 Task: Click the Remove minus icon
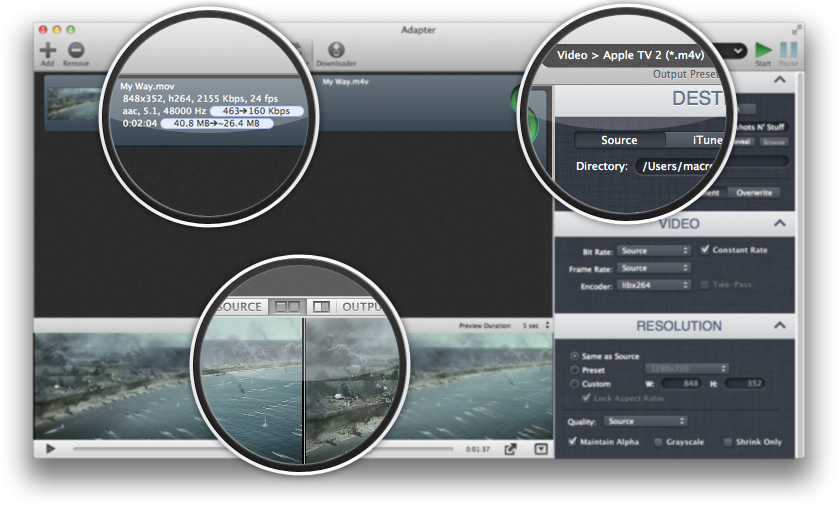pyautogui.click(x=76, y=50)
